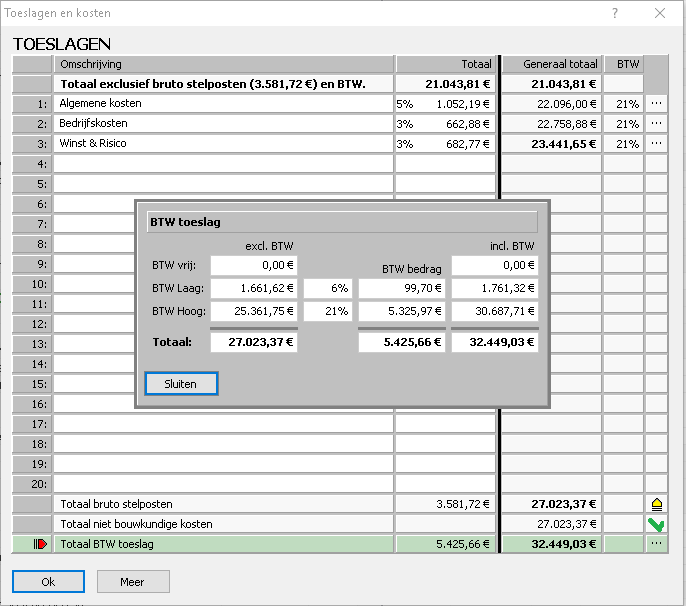Viewport: 686px width, 606px height.
Task: Click the Winst & Risico 3% totaal cell
Action: pos(445,144)
